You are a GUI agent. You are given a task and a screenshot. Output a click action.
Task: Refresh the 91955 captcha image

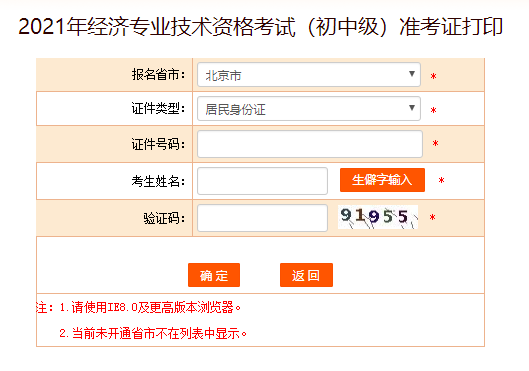click(378, 217)
